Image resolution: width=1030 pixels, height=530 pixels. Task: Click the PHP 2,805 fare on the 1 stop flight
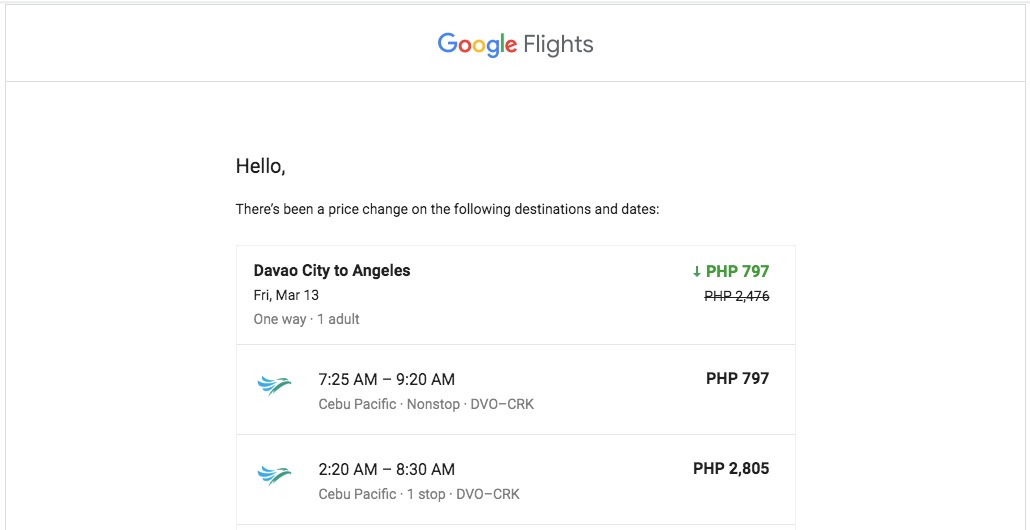(730, 468)
